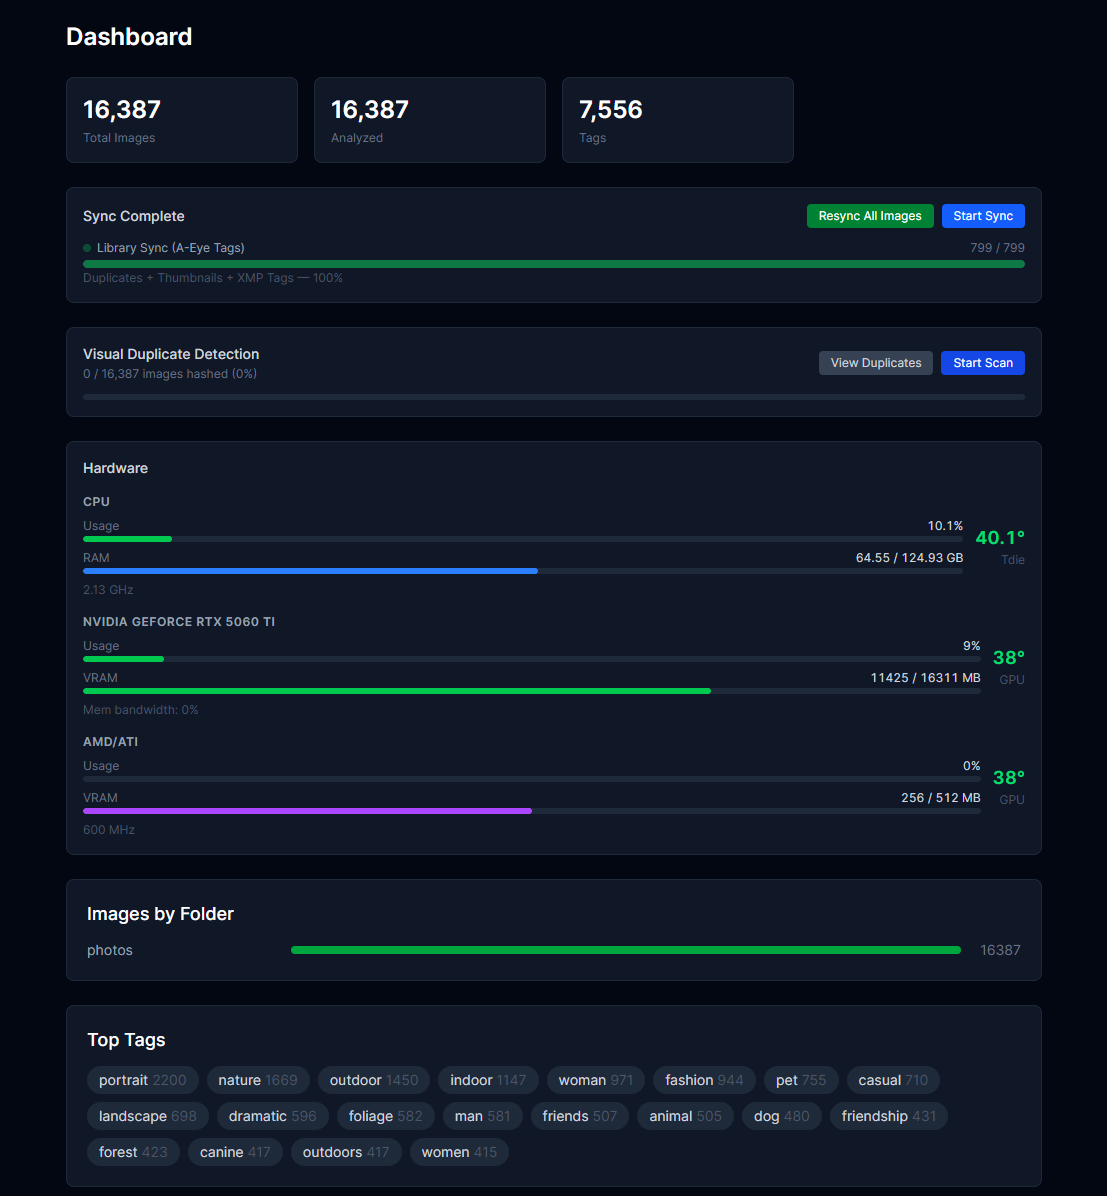Pick the woman tag chip
1107x1196 pixels.
point(596,1080)
